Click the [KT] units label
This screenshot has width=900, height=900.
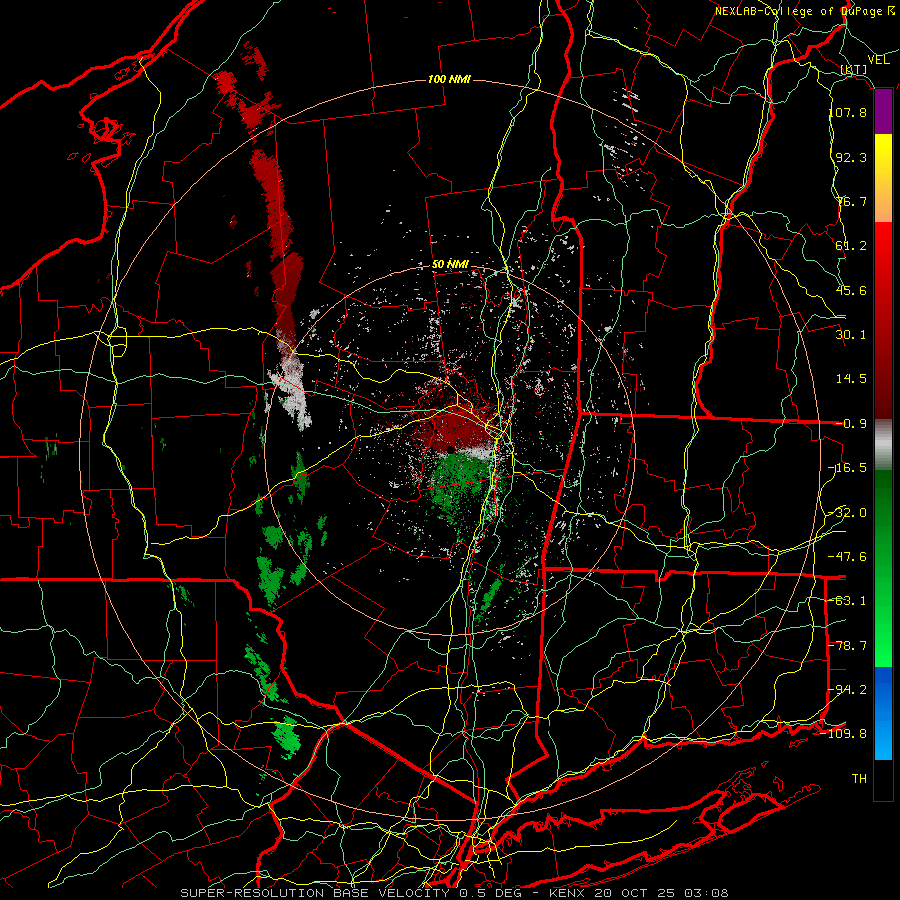tap(854, 70)
